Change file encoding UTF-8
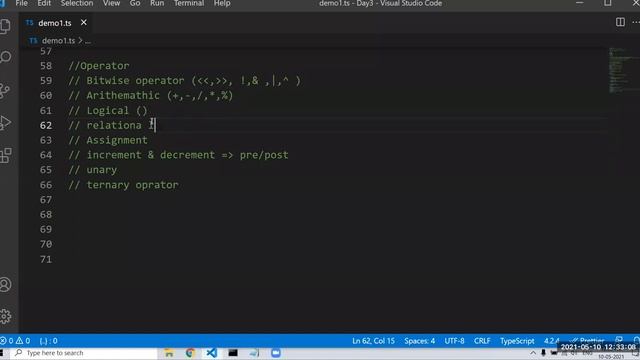 pyautogui.click(x=454, y=341)
